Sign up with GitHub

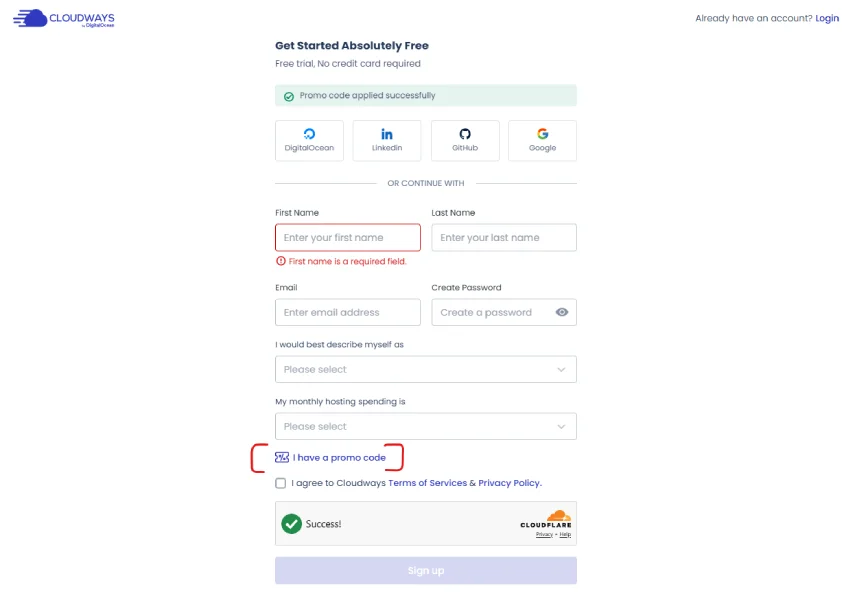(465, 140)
